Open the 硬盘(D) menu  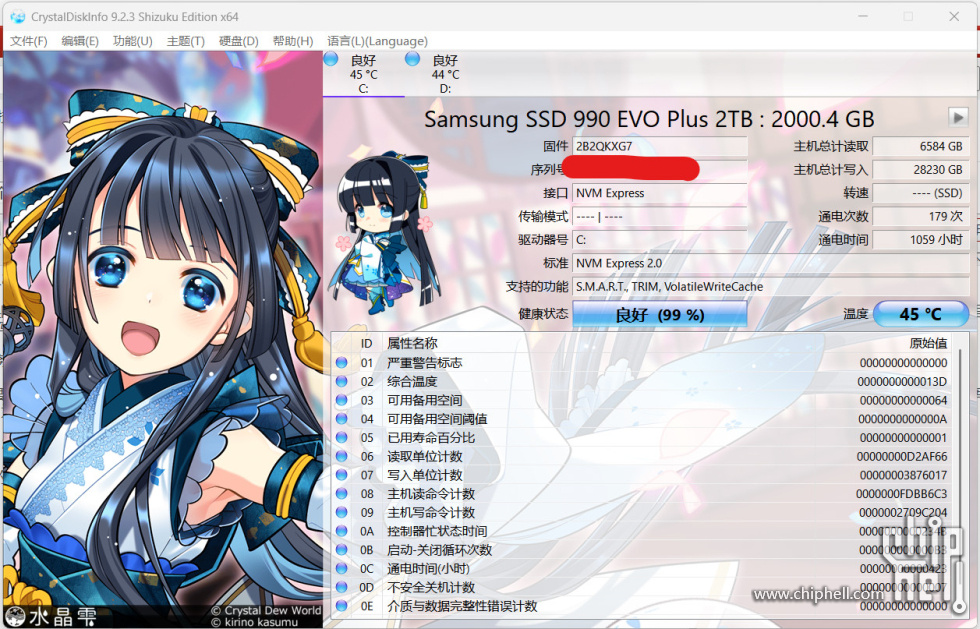point(239,41)
